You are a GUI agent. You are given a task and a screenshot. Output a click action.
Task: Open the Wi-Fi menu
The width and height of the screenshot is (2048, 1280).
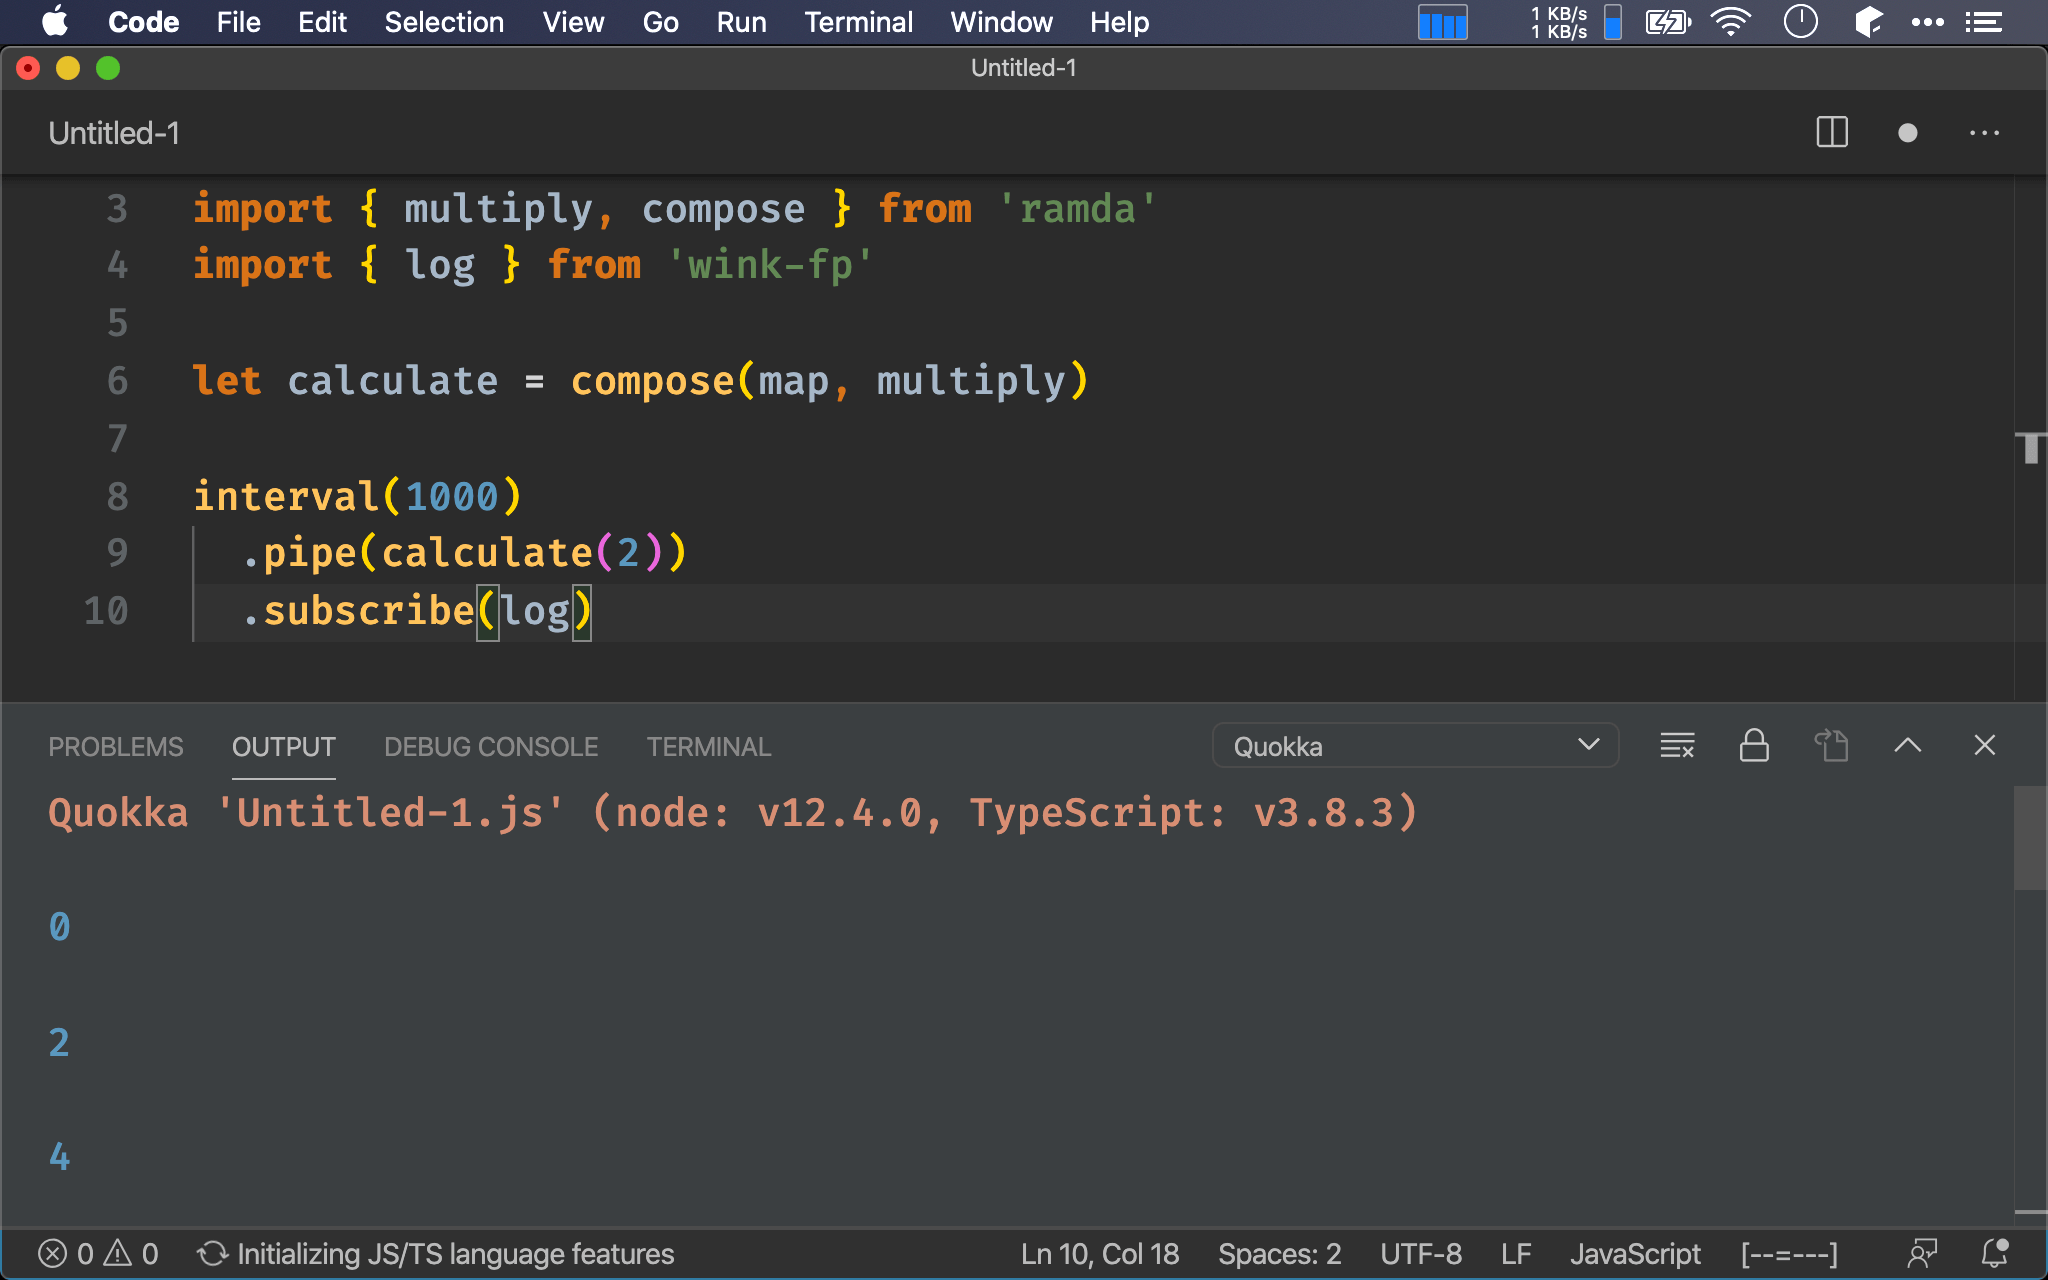tap(1731, 22)
